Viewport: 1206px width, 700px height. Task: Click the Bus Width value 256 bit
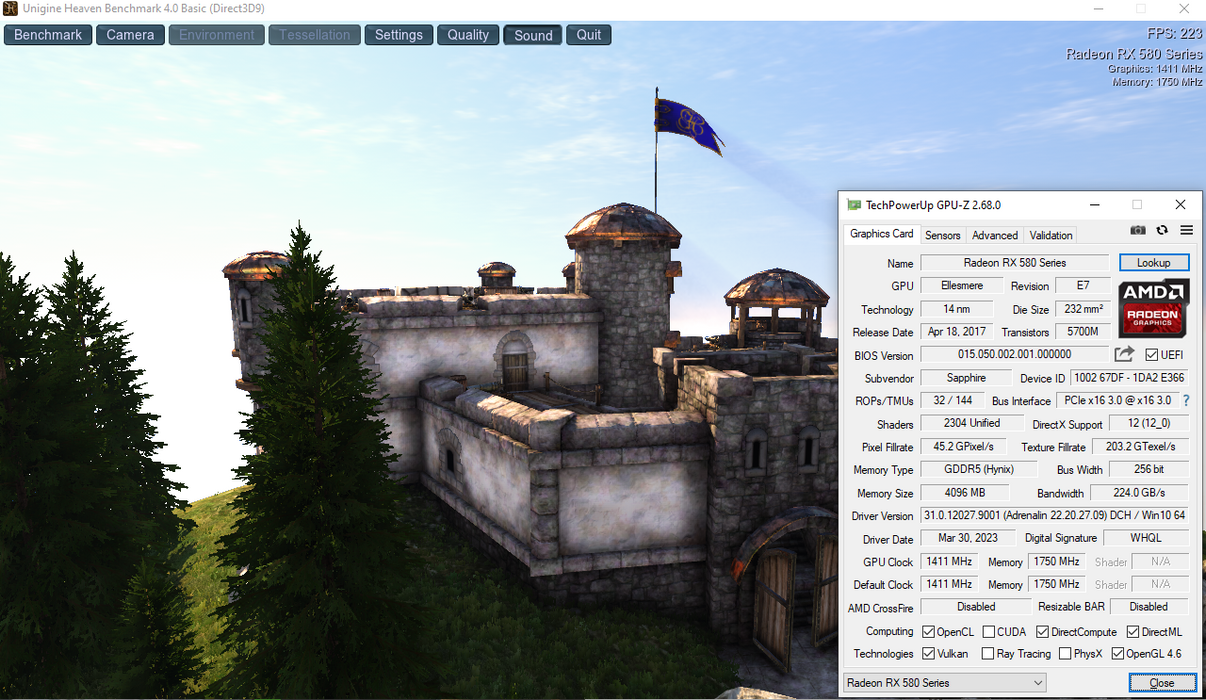point(1150,470)
